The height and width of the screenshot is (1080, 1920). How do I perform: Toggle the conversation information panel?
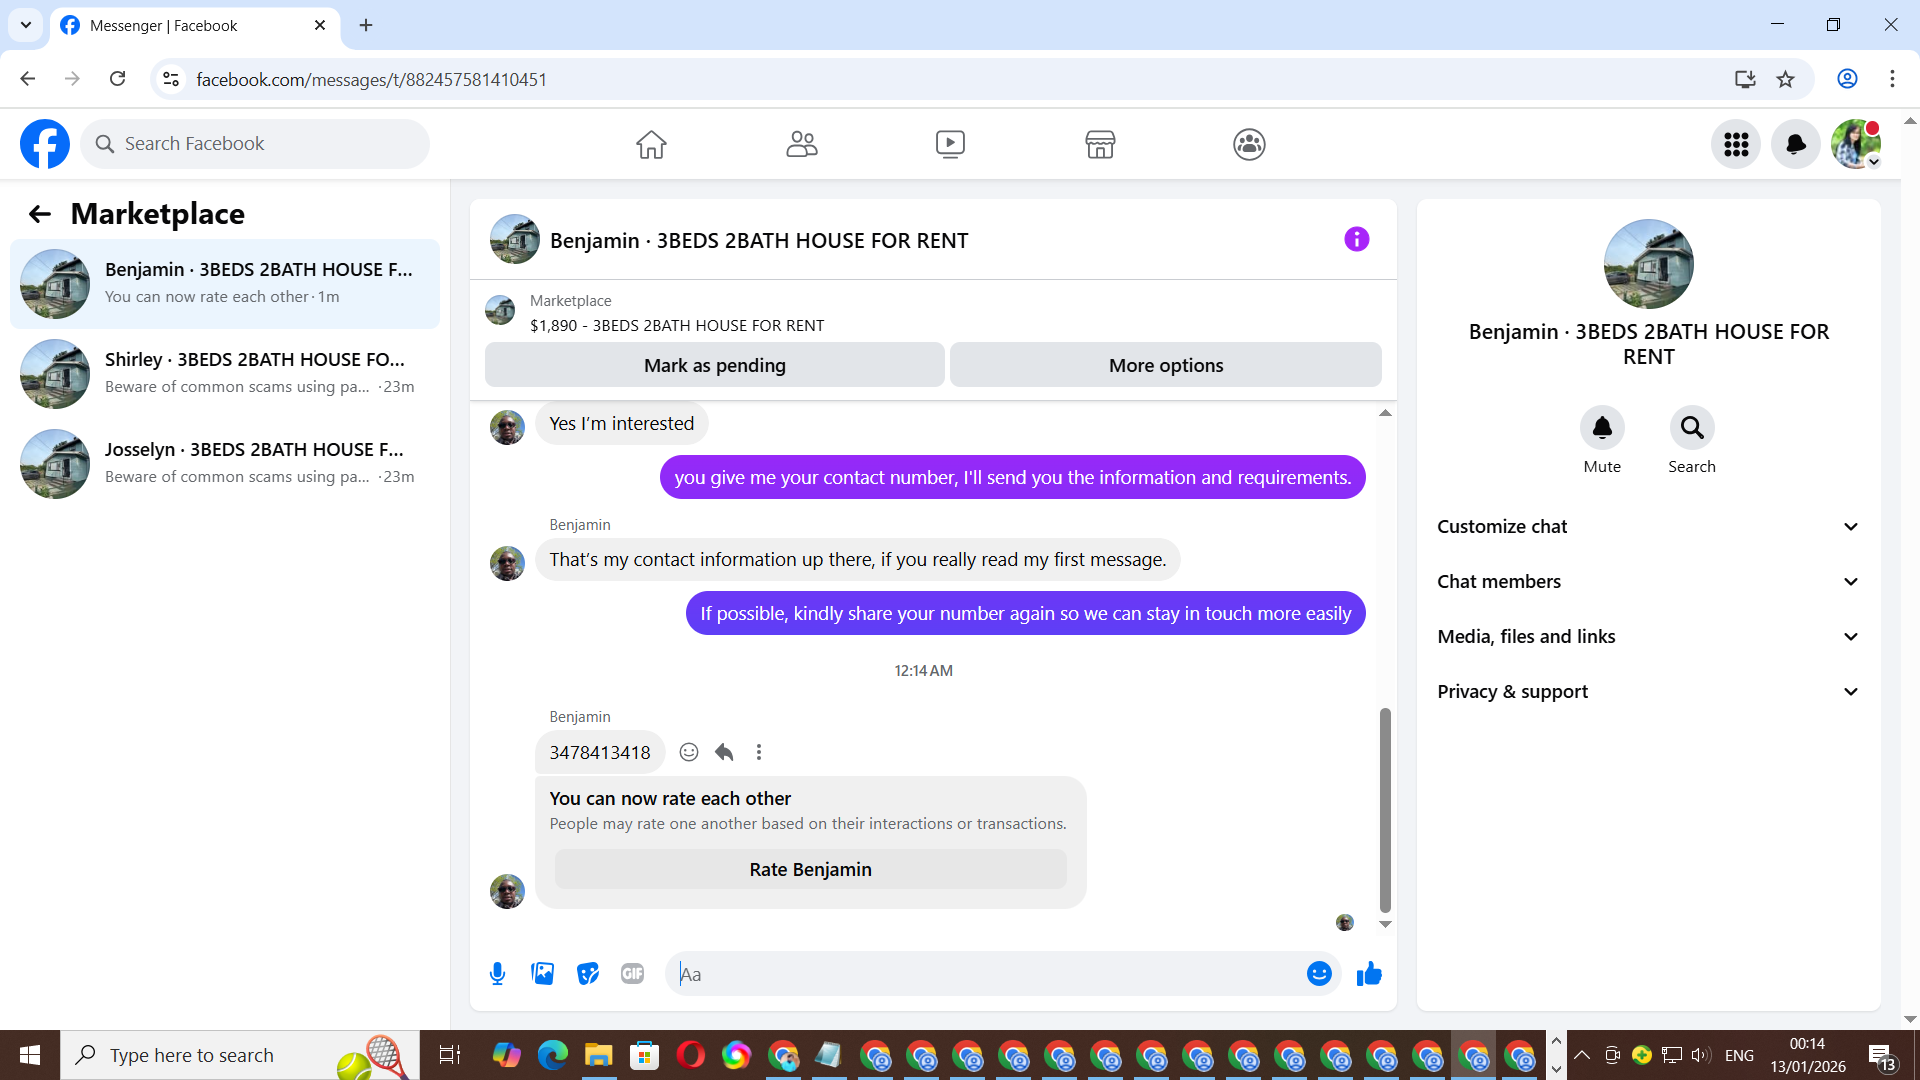1356,239
